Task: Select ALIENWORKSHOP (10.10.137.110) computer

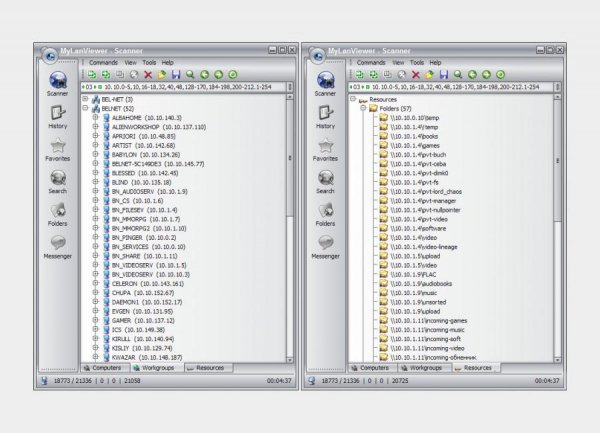Action: pos(159,127)
